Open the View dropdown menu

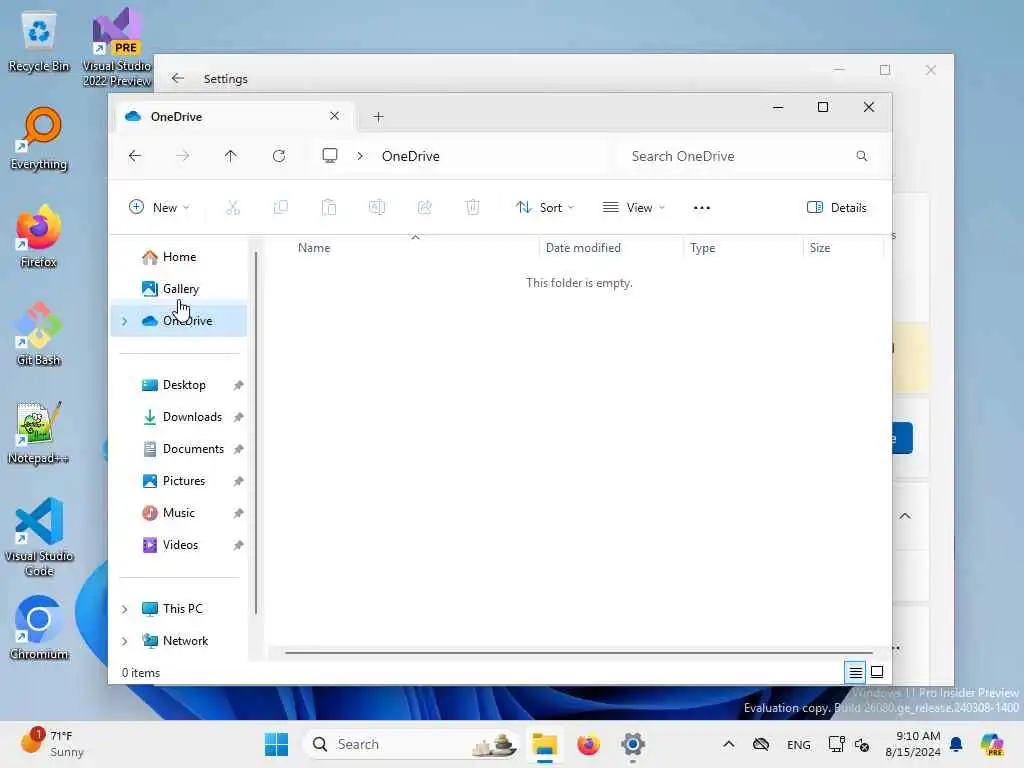coord(633,208)
